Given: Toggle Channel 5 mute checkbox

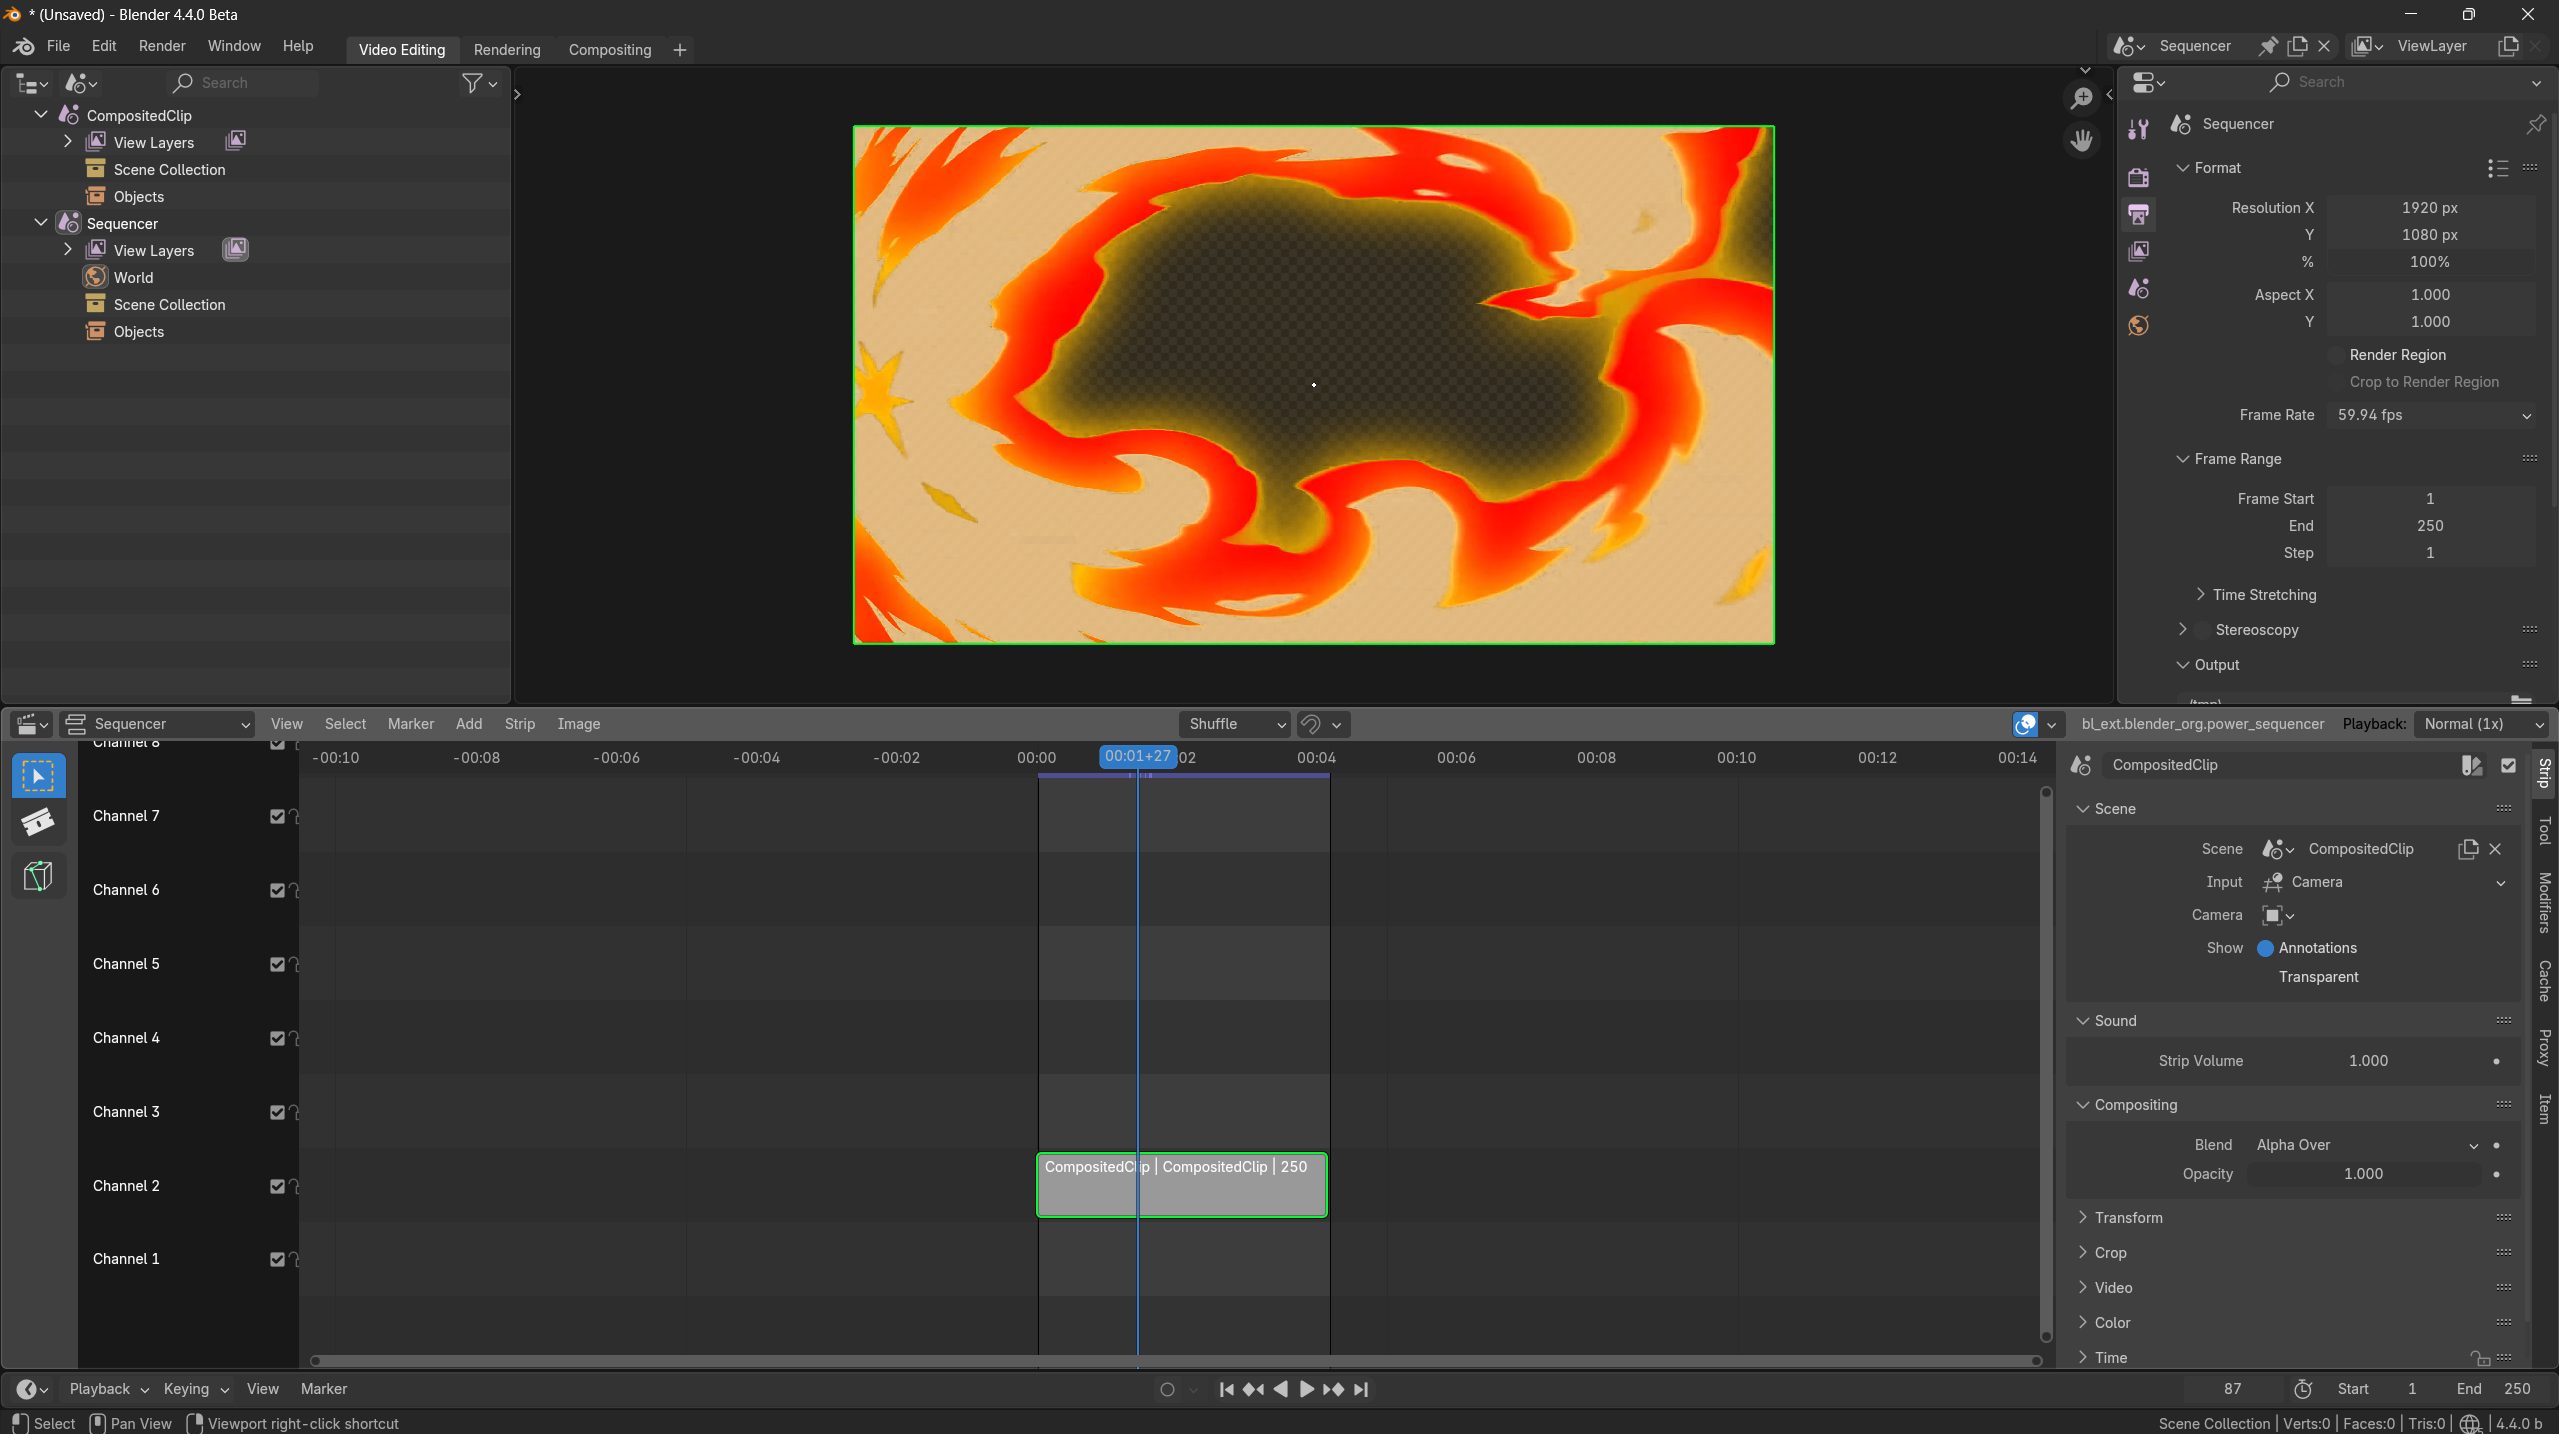Looking at the screenshot, I should [x=277, y=964].
